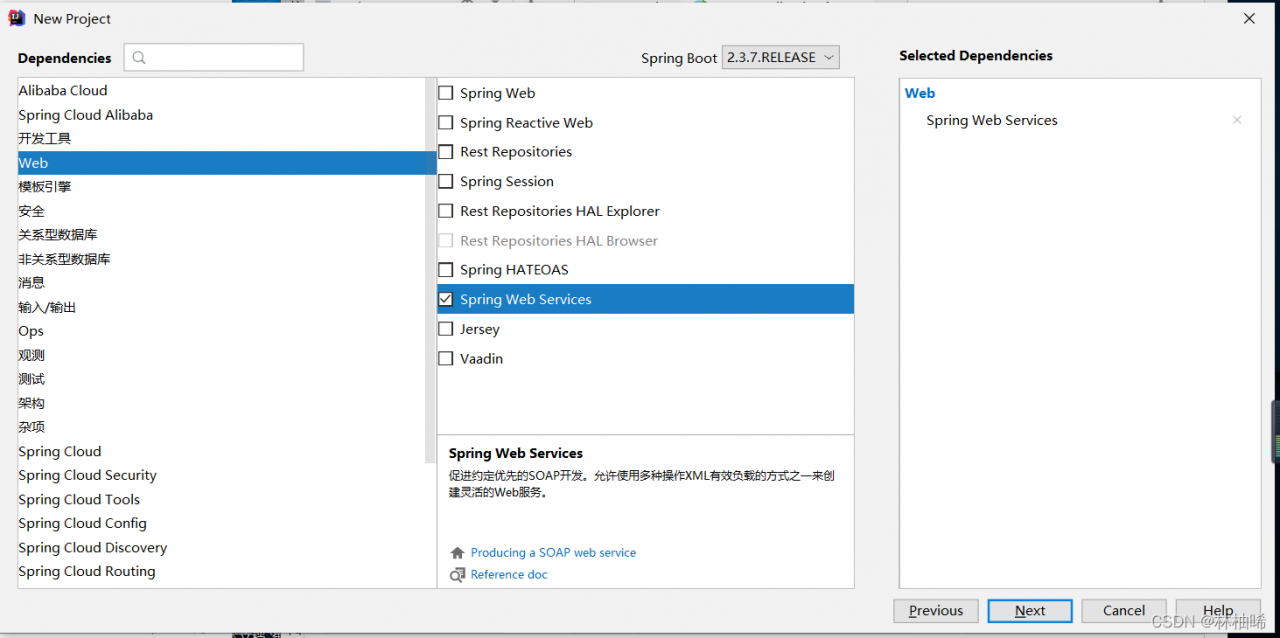Viewport: 1280px width, 638px height.
Task: Open the Producing a SOAP web service link
Action: [x=553, y=553]
